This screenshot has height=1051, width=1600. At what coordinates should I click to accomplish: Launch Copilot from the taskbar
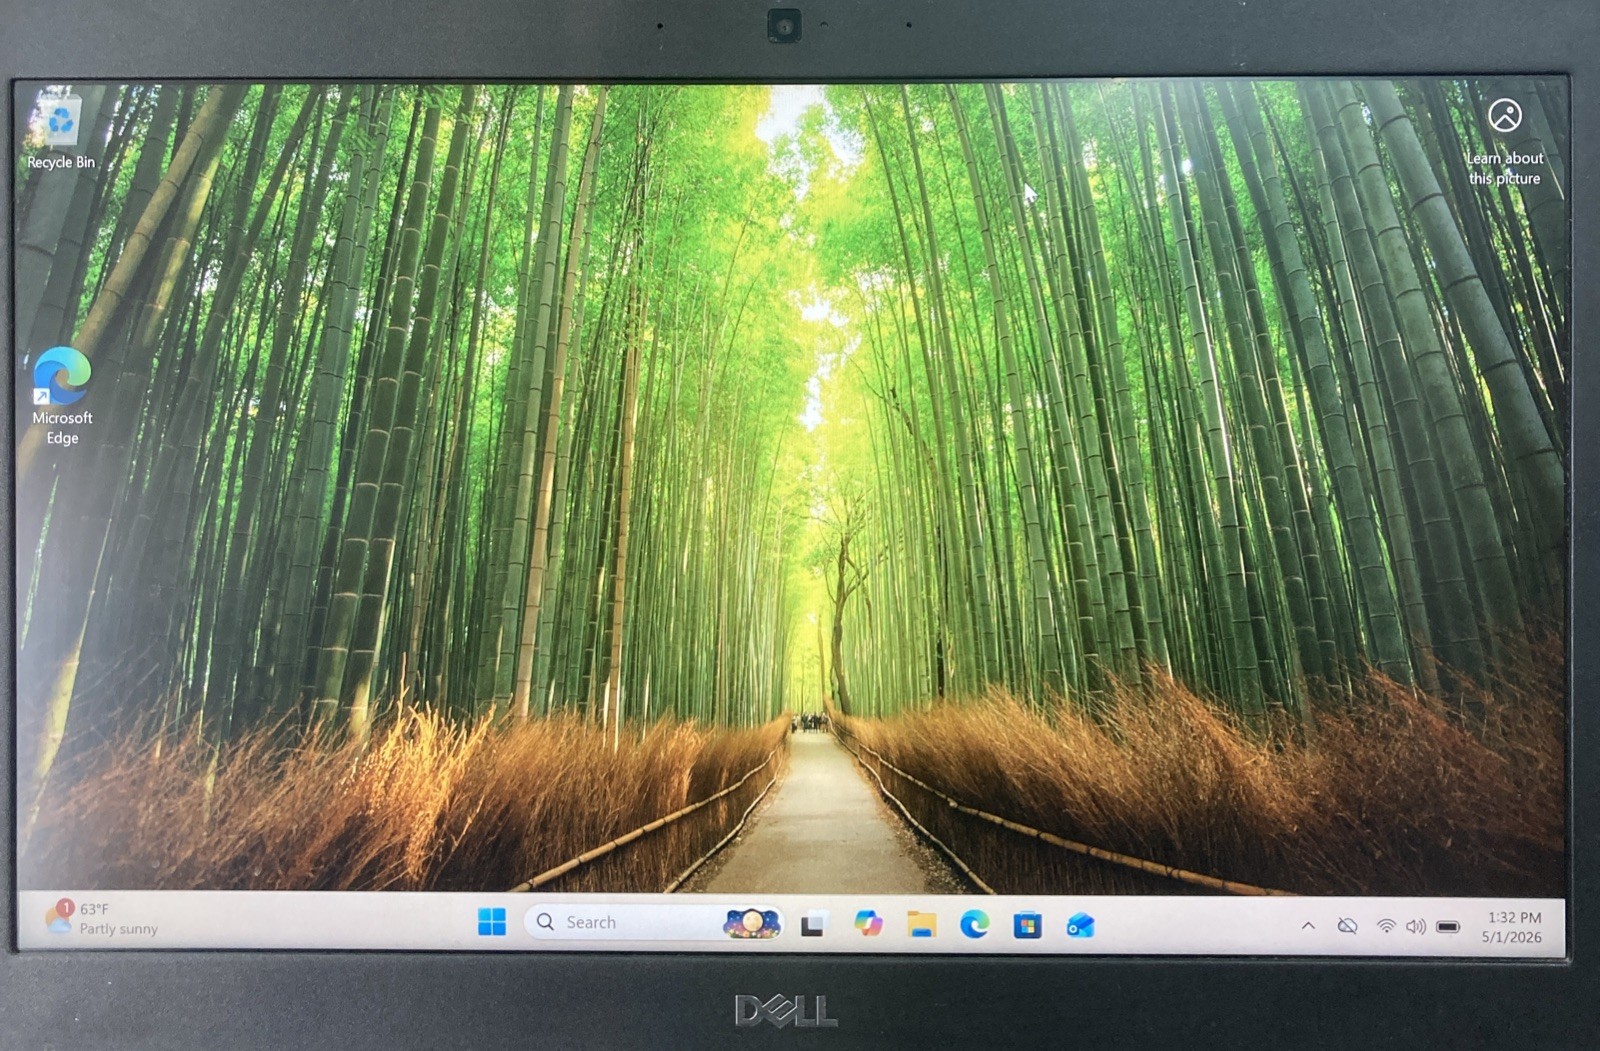[x=868, y=924]
